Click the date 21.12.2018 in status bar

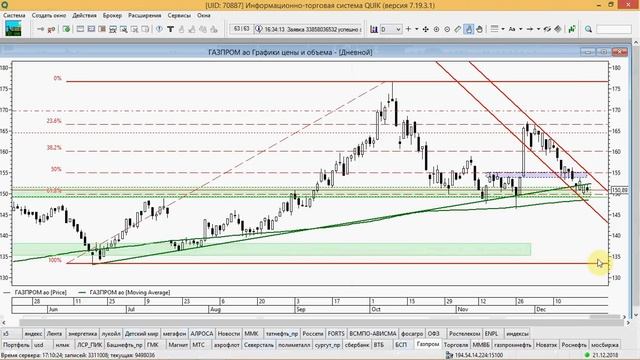click(606, 355)
